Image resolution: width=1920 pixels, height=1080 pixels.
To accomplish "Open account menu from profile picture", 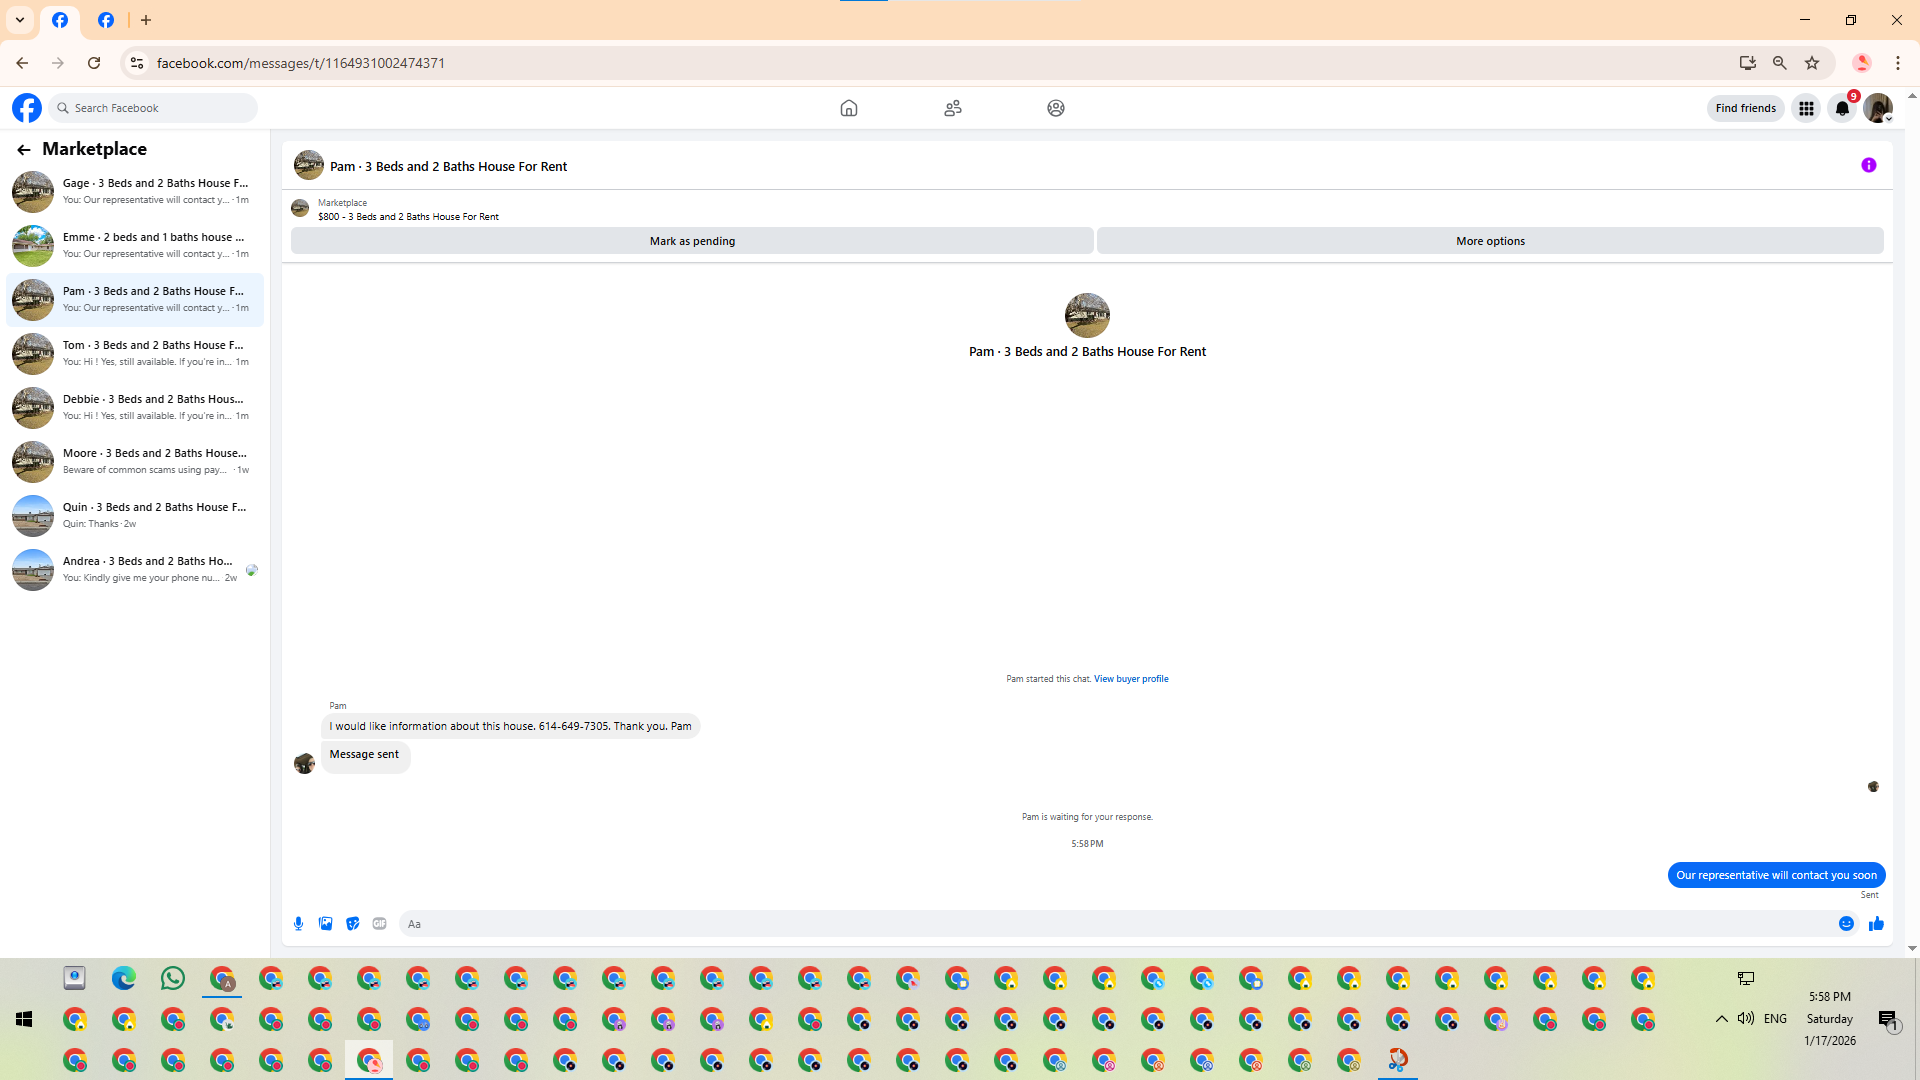I will pos(1877,108).
